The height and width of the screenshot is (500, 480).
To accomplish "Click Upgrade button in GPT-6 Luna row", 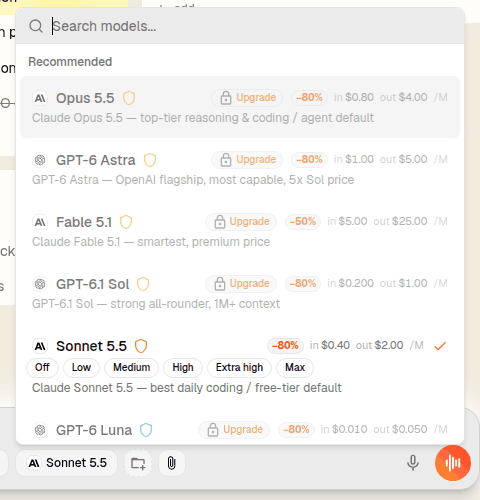I will (x=234, y=430).
